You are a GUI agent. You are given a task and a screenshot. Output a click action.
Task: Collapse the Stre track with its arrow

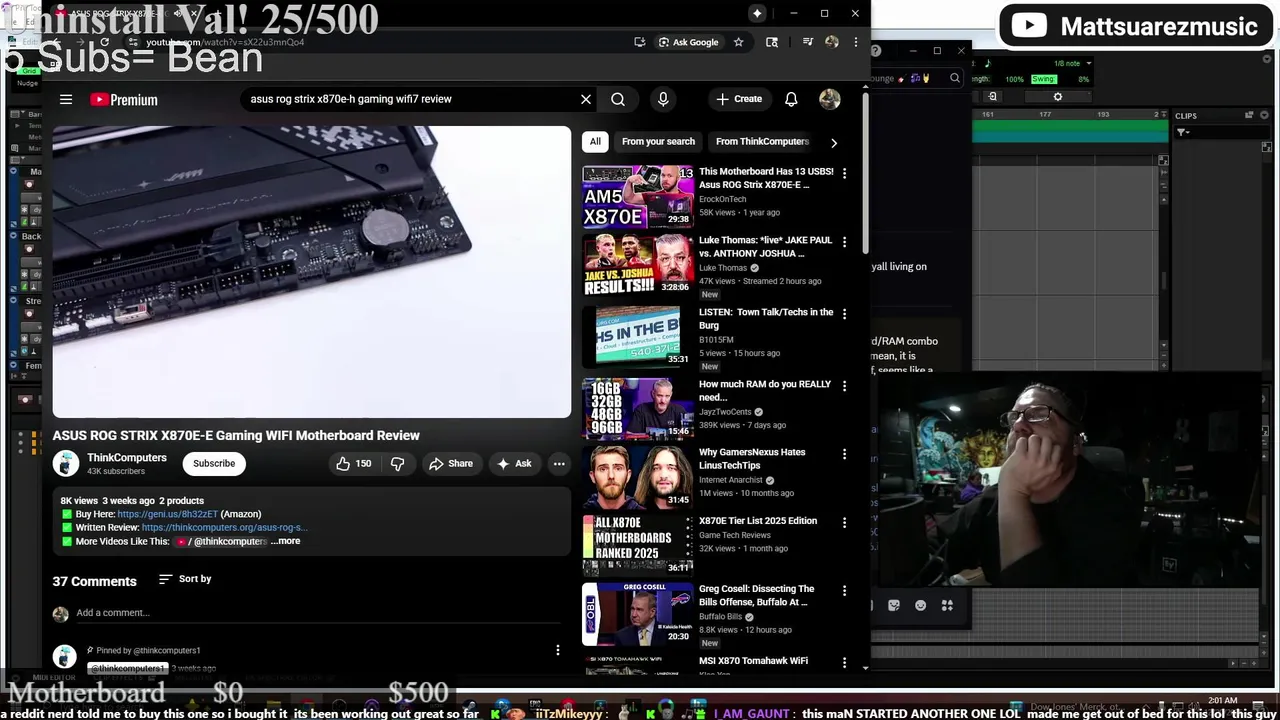tap(13, 301)
